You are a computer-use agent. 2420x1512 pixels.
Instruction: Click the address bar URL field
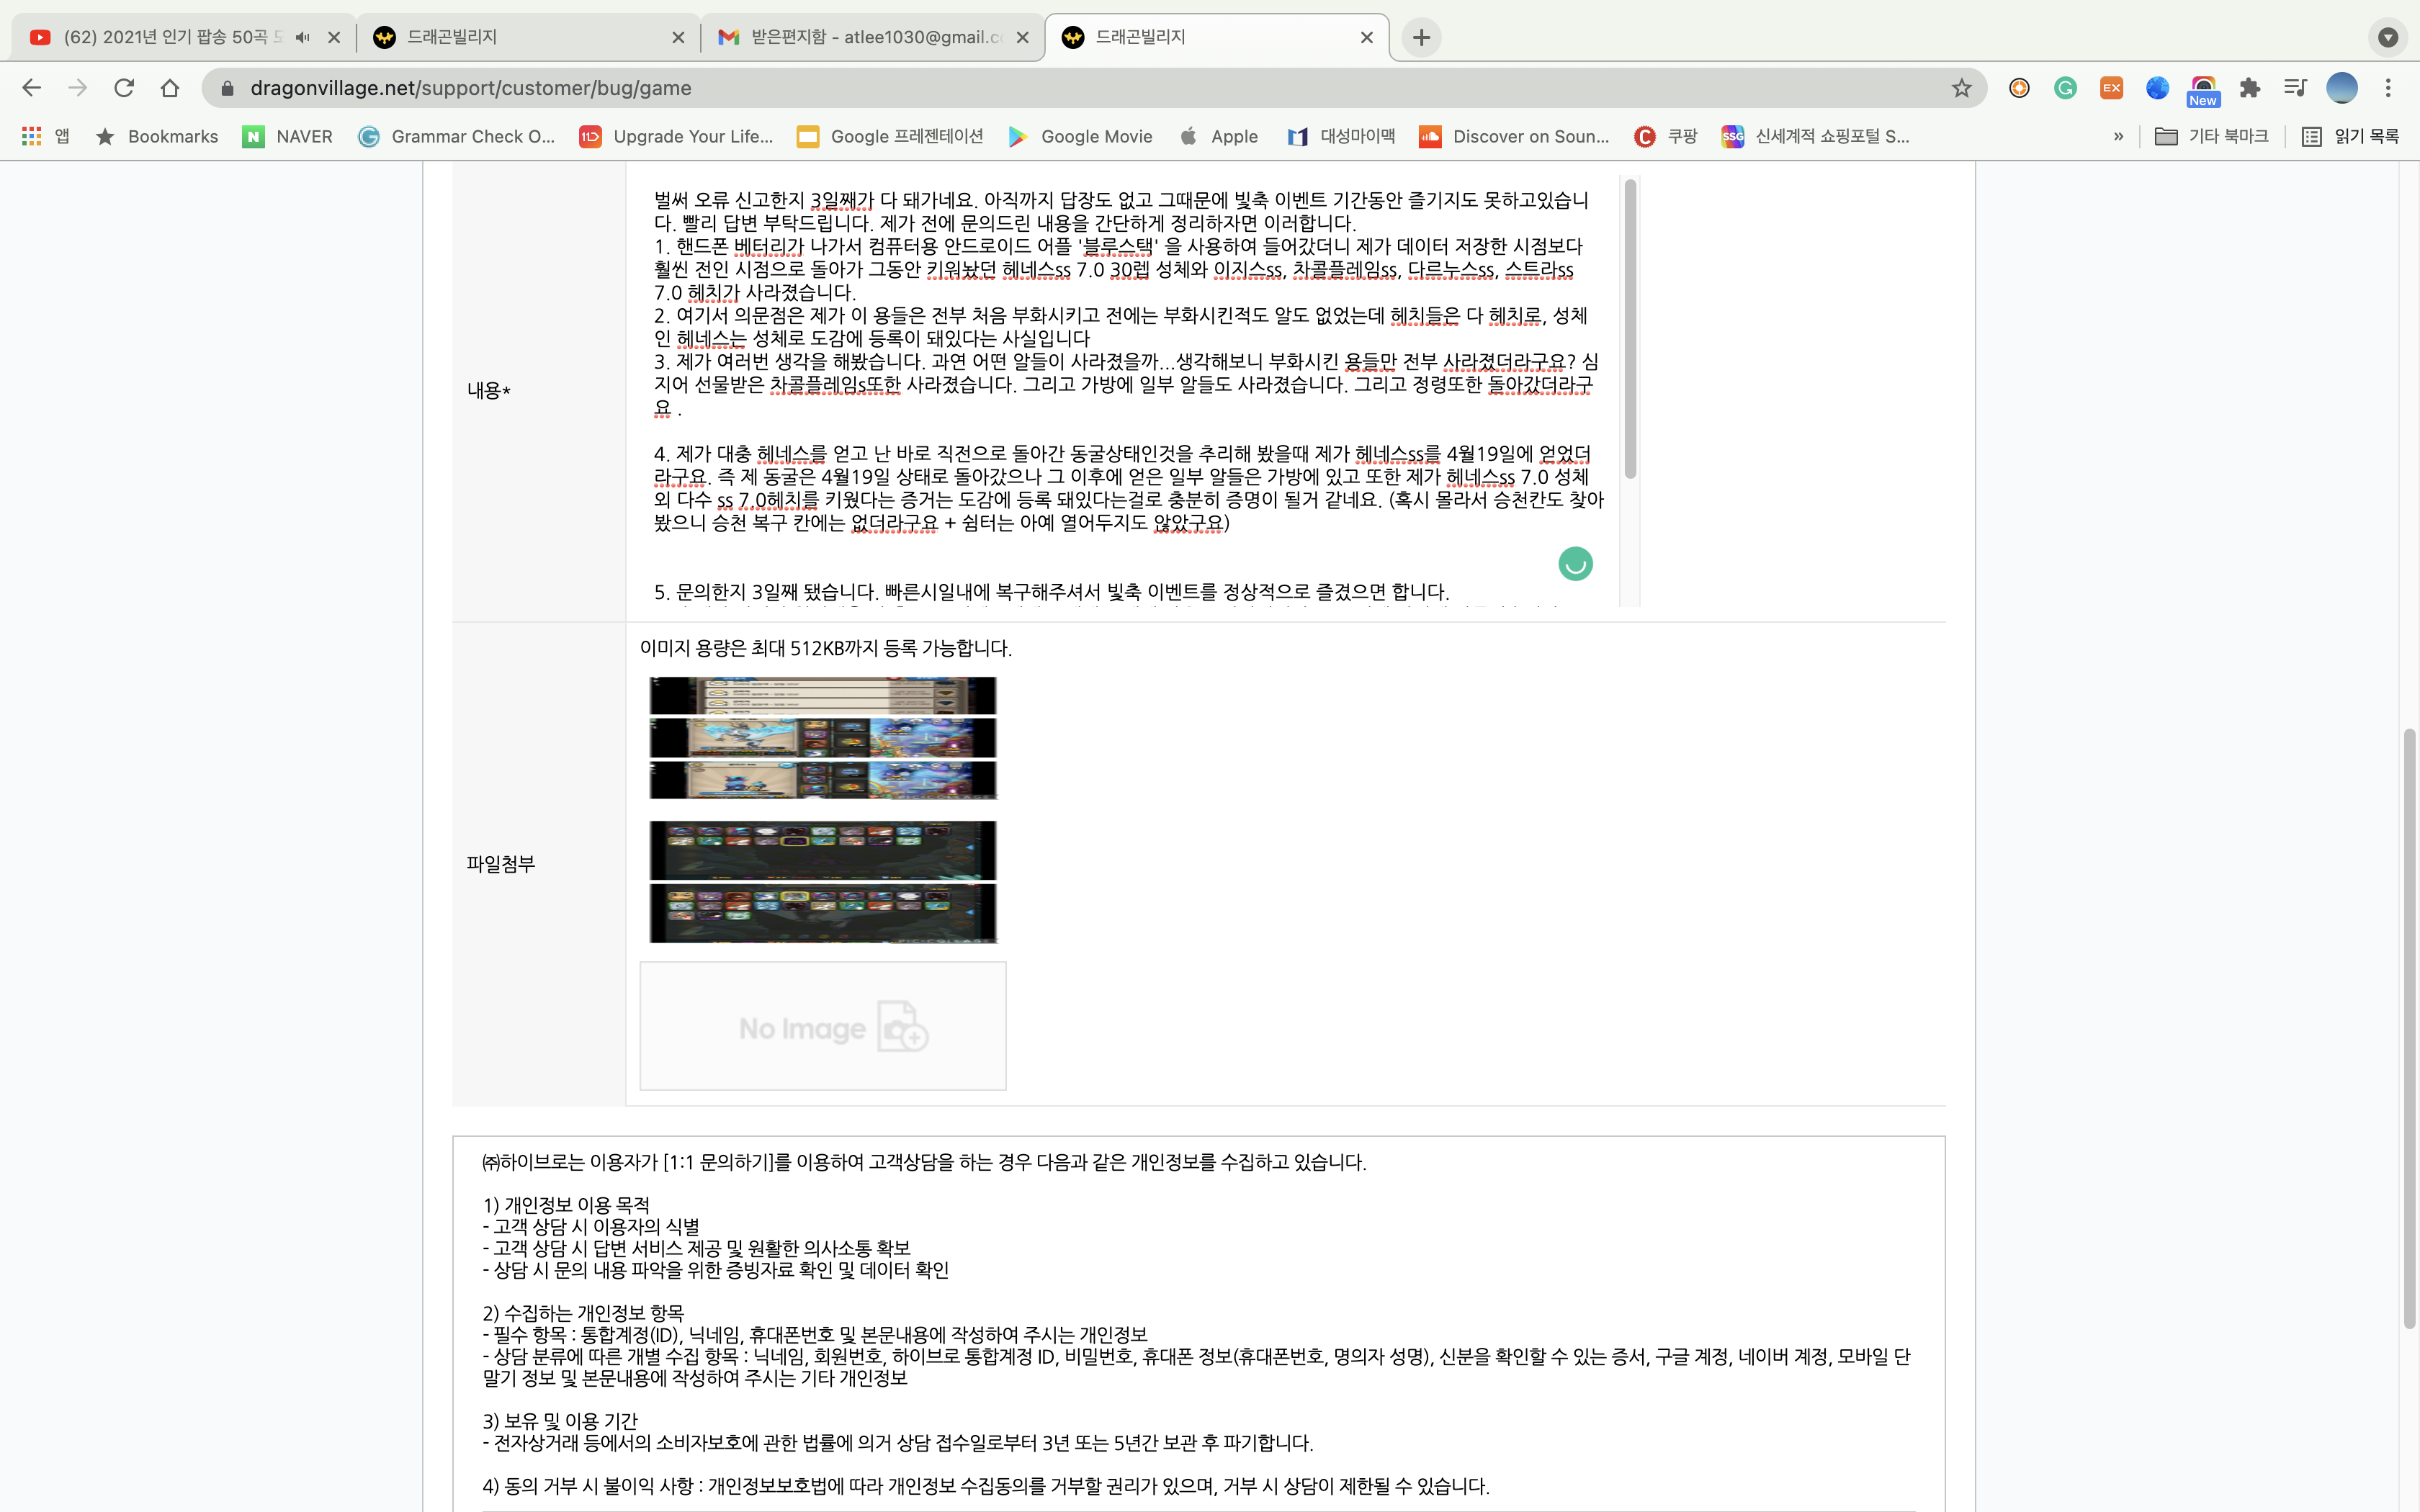(1000, 88)
